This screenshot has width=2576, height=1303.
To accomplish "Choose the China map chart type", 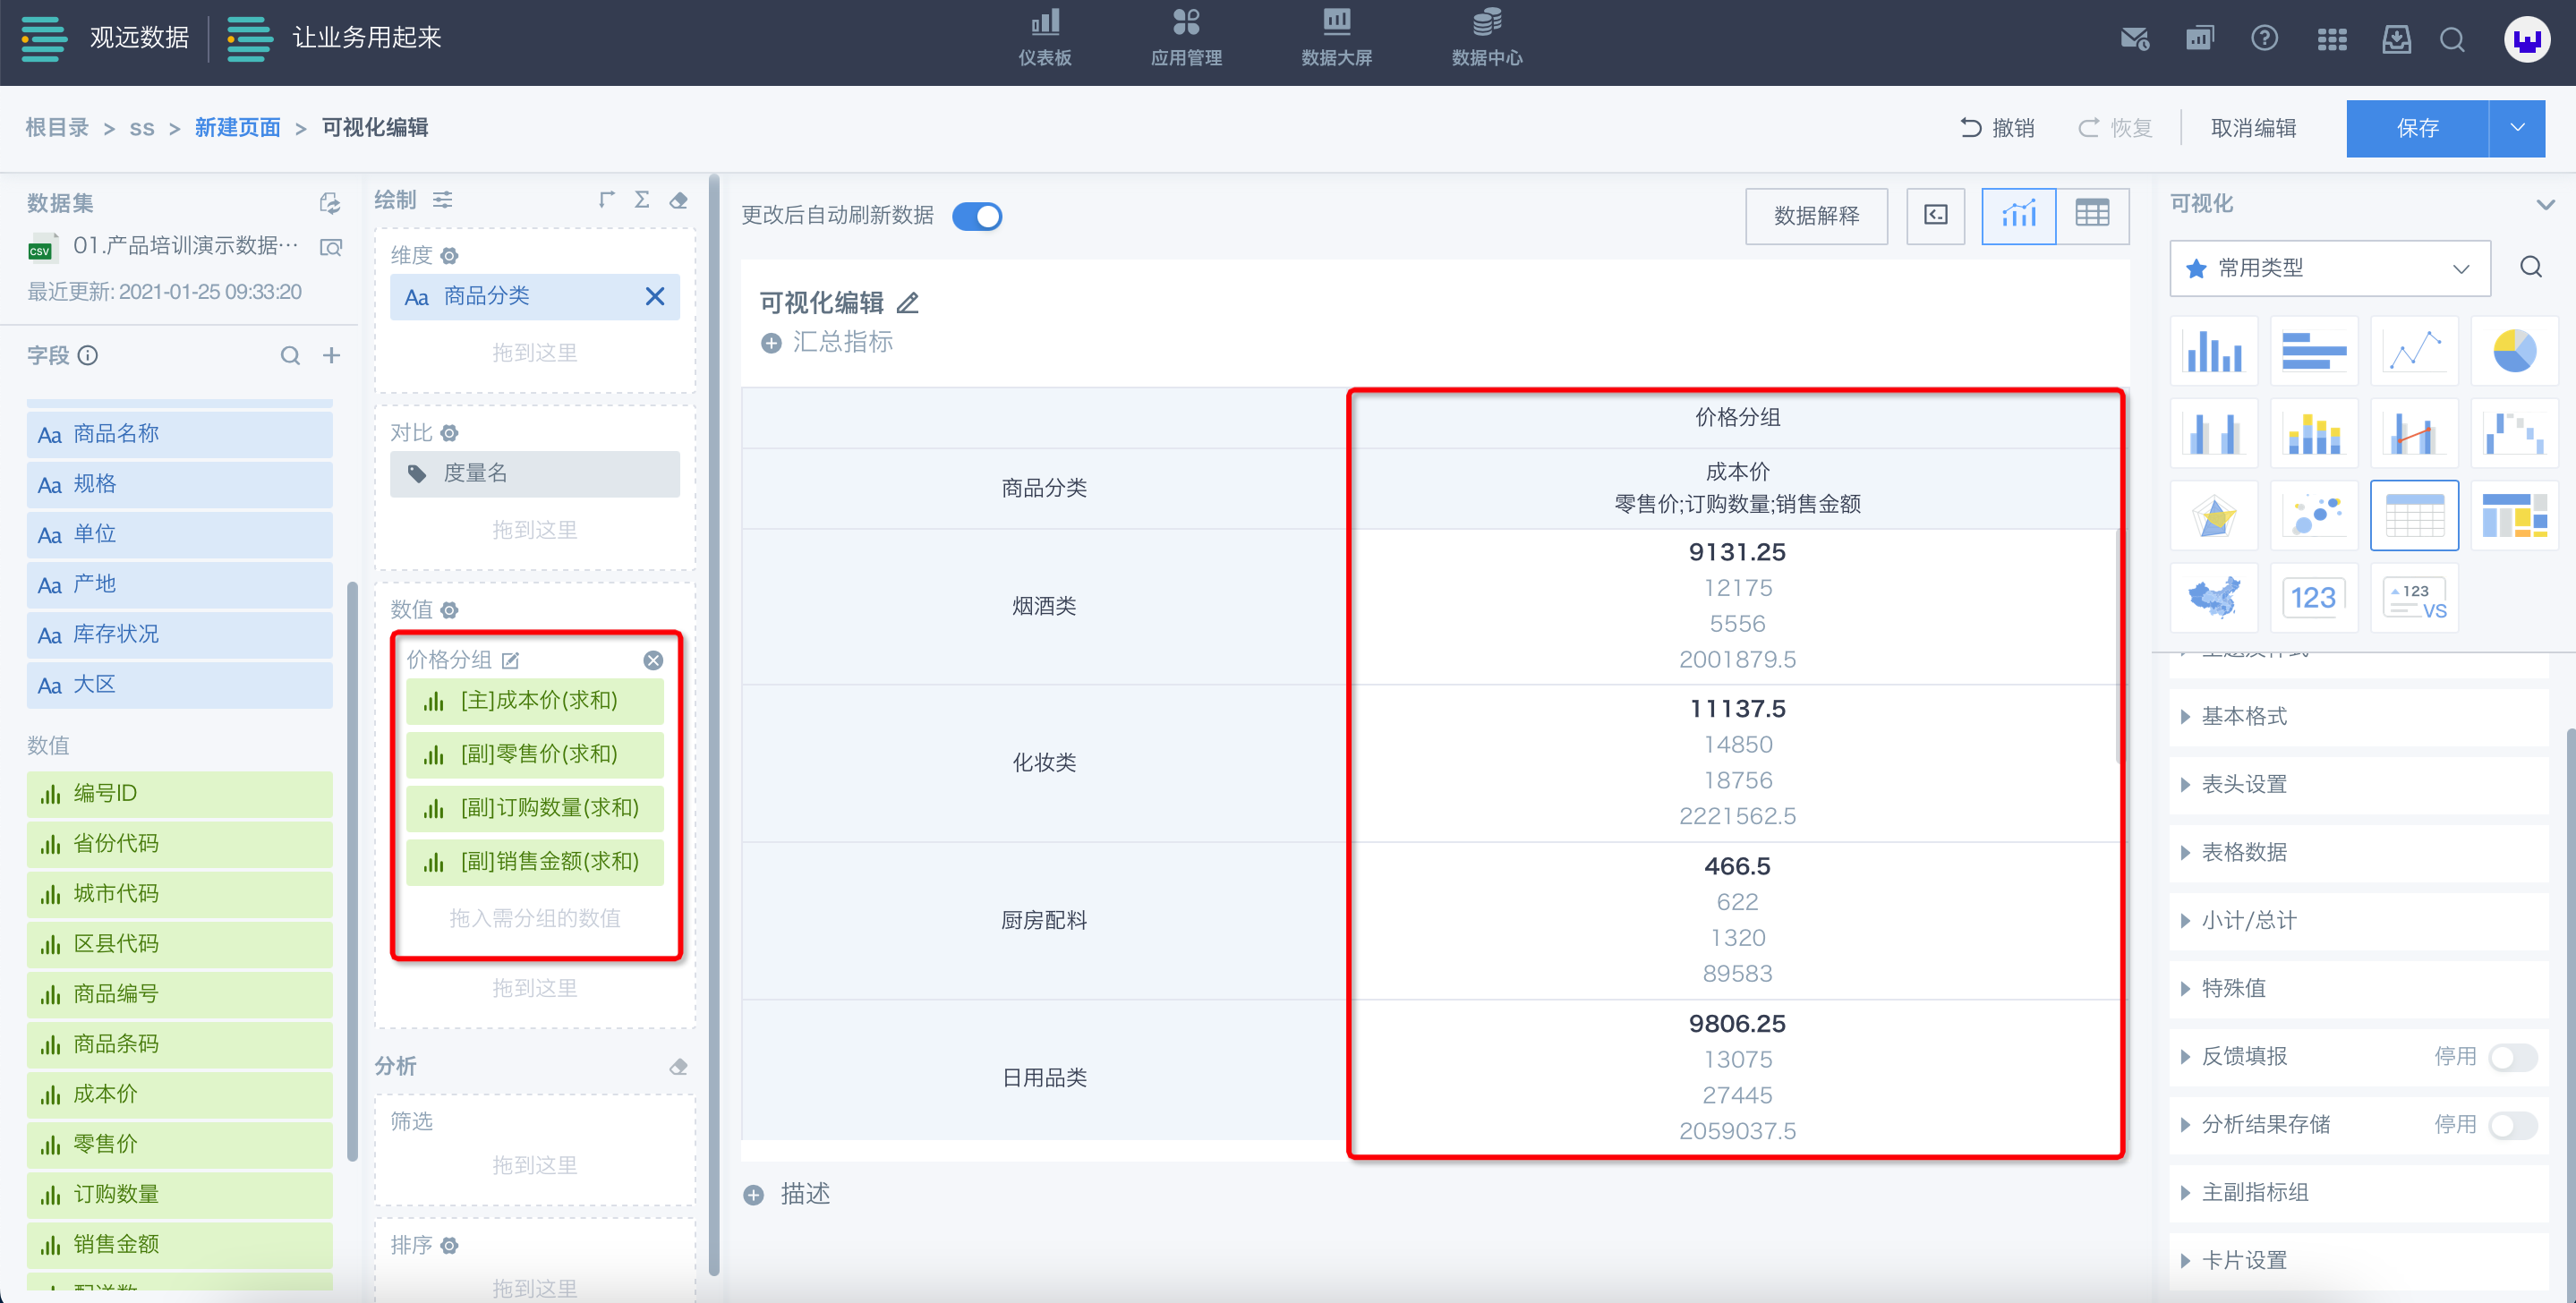I will pos(2213,598).
